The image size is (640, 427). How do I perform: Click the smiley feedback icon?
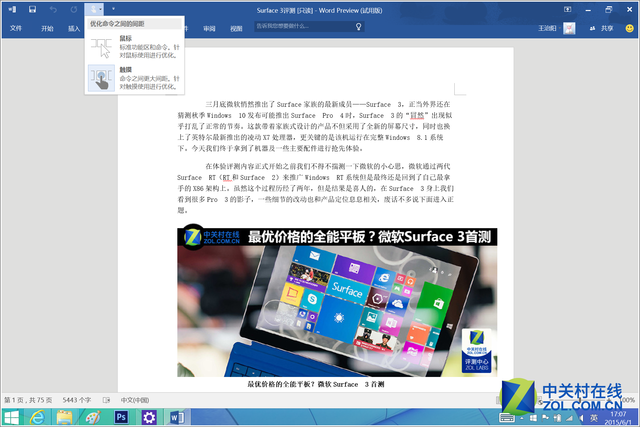tap(630, 28)
